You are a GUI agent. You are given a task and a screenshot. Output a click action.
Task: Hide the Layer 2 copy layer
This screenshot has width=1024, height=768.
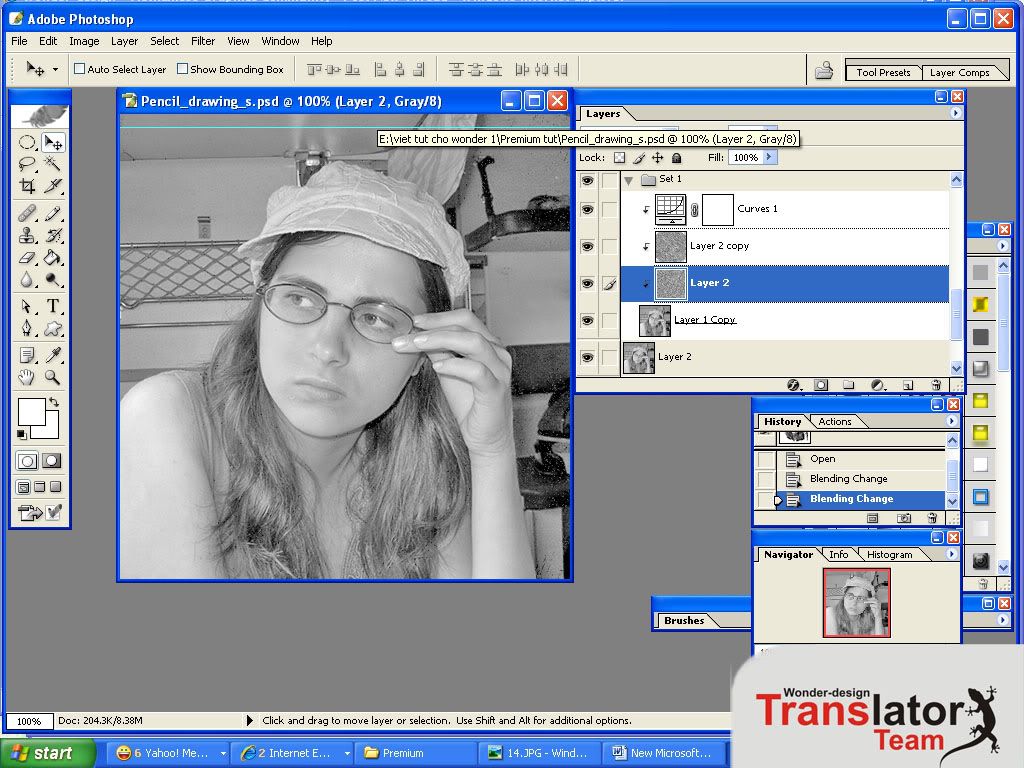pyautogui.click(x=587, y=246)
